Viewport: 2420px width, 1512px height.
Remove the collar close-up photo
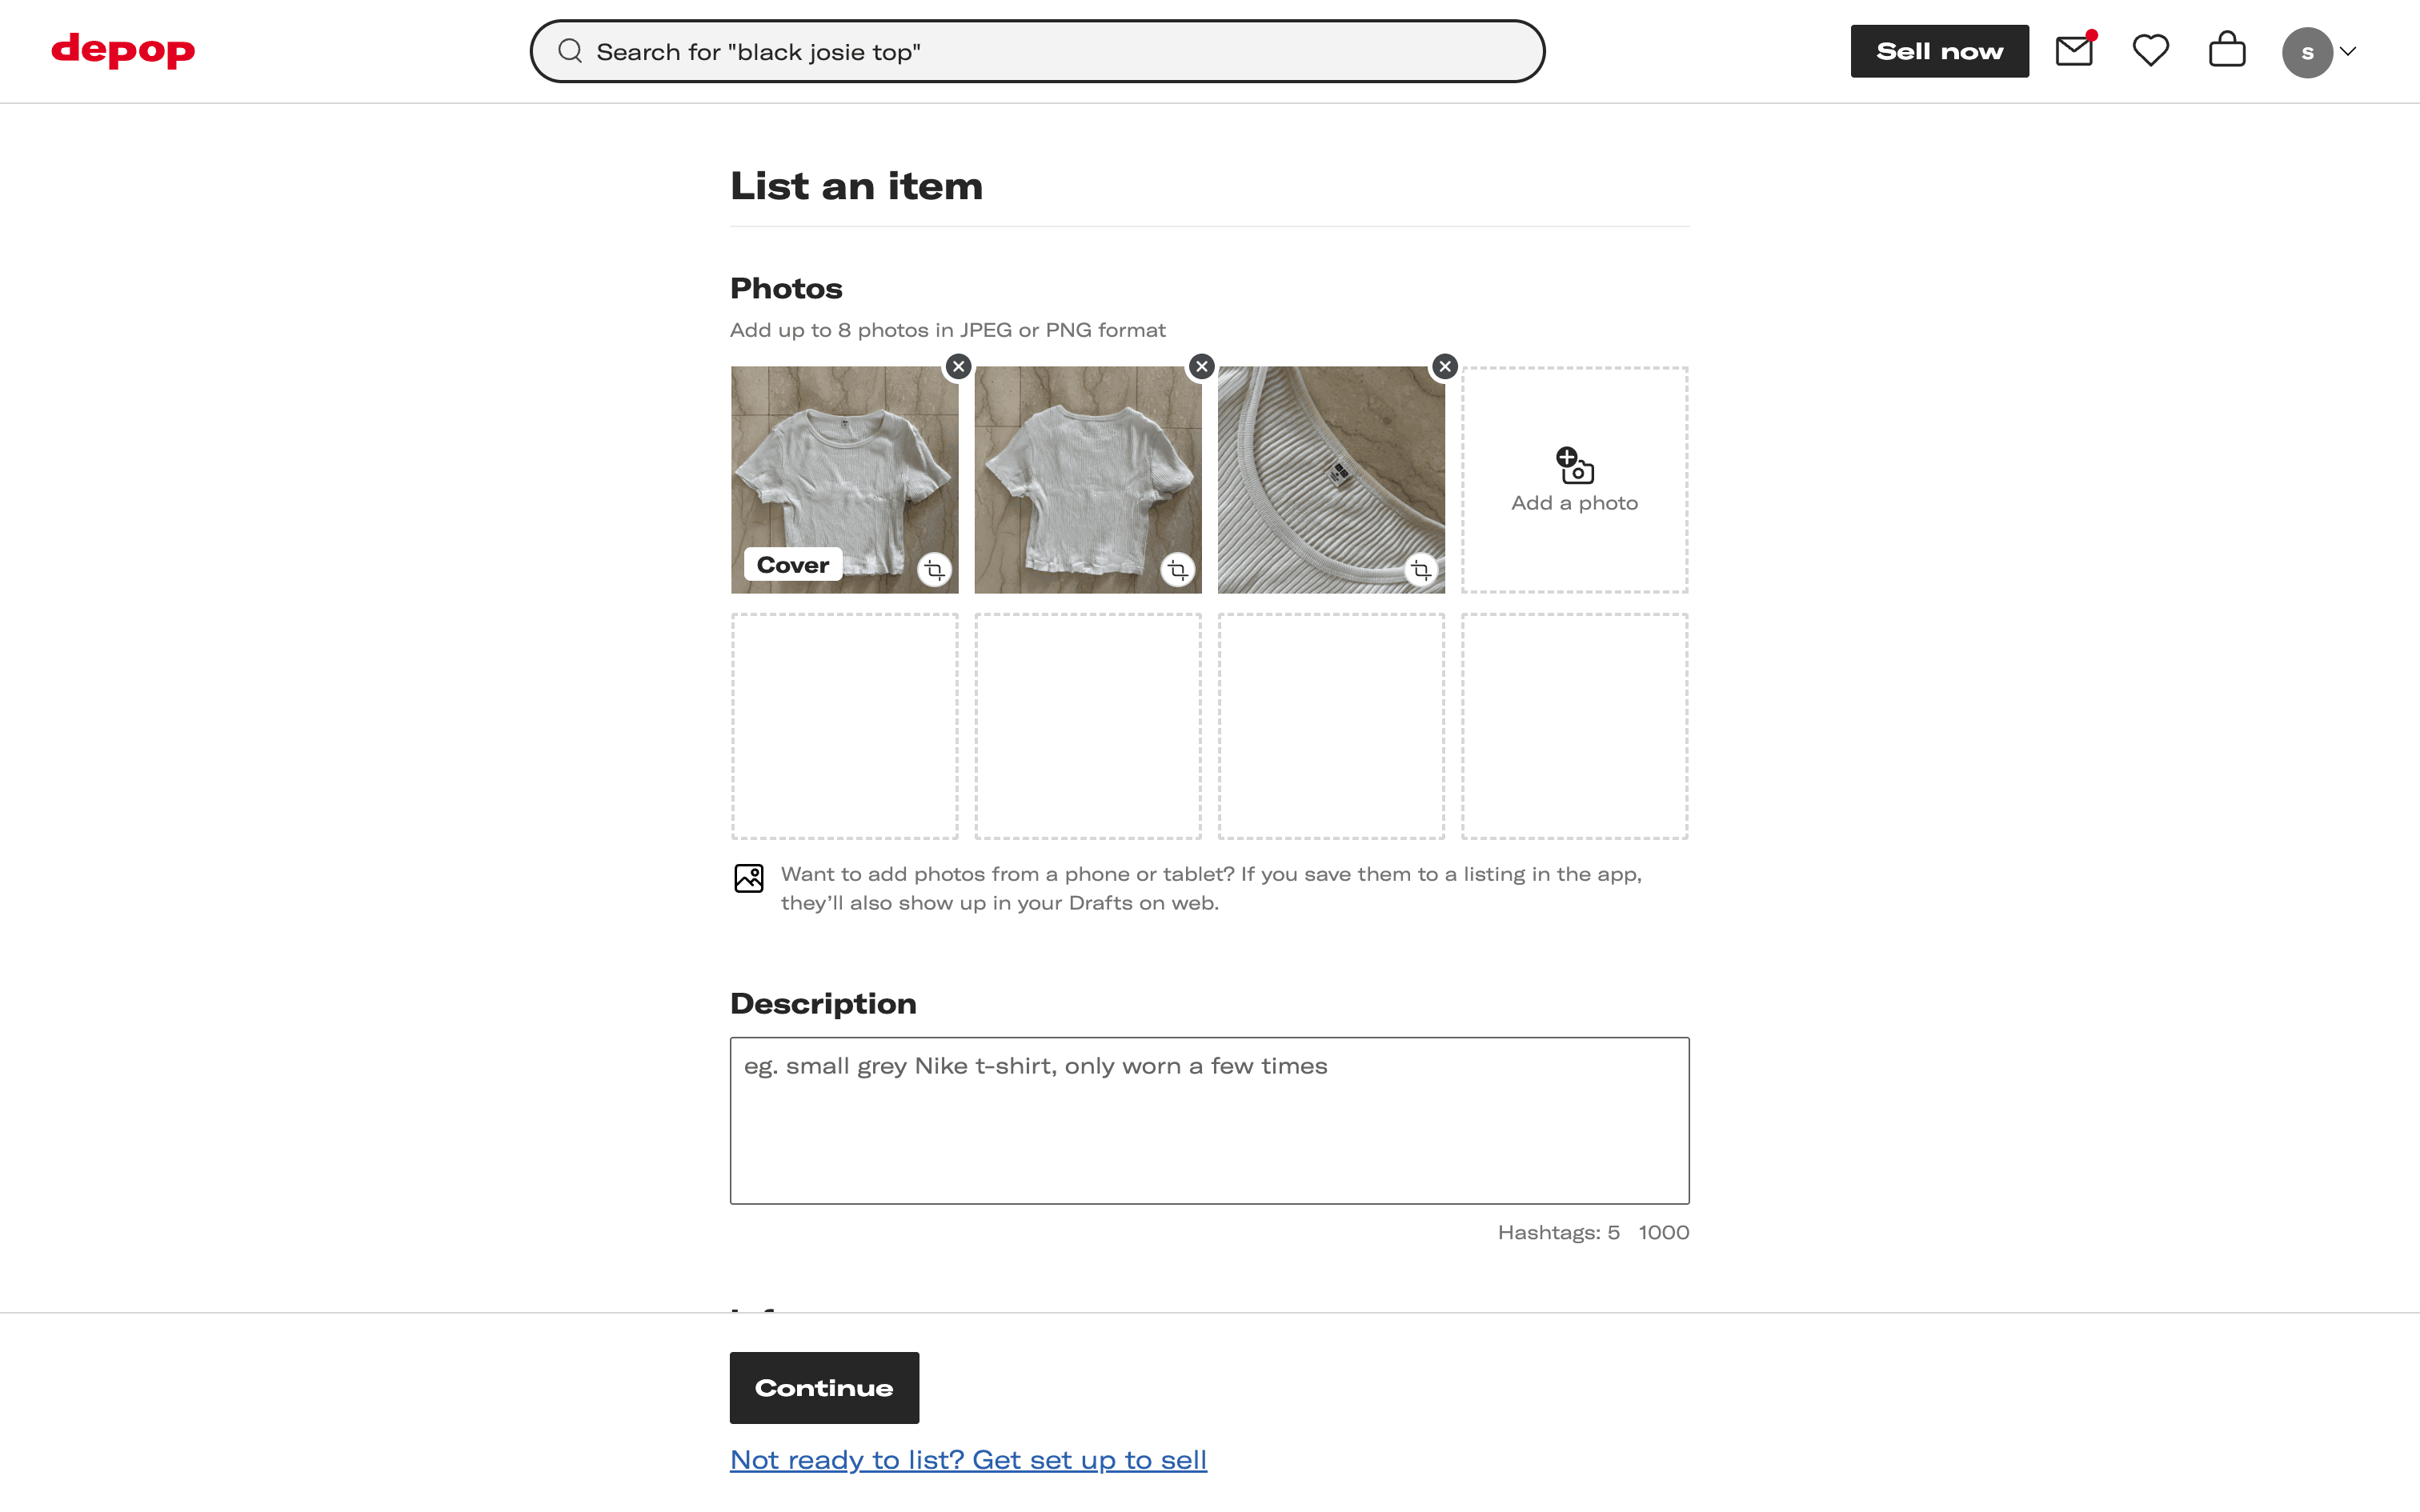1445,367
